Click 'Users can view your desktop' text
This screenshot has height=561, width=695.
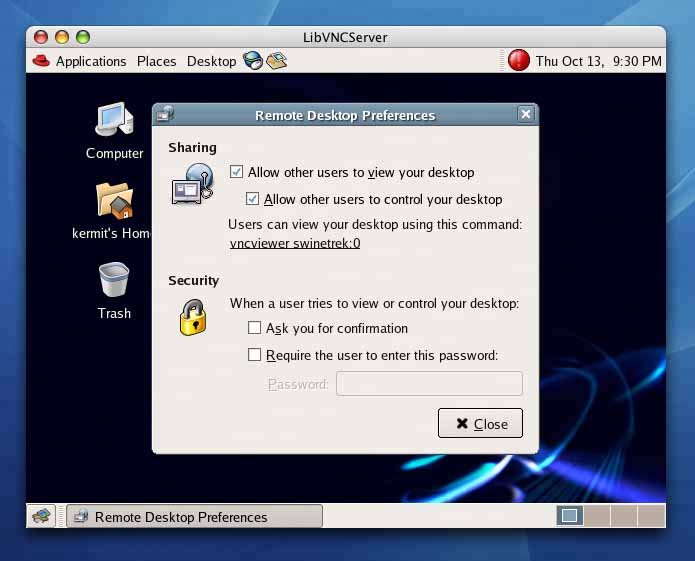click(x=375, y=225)
